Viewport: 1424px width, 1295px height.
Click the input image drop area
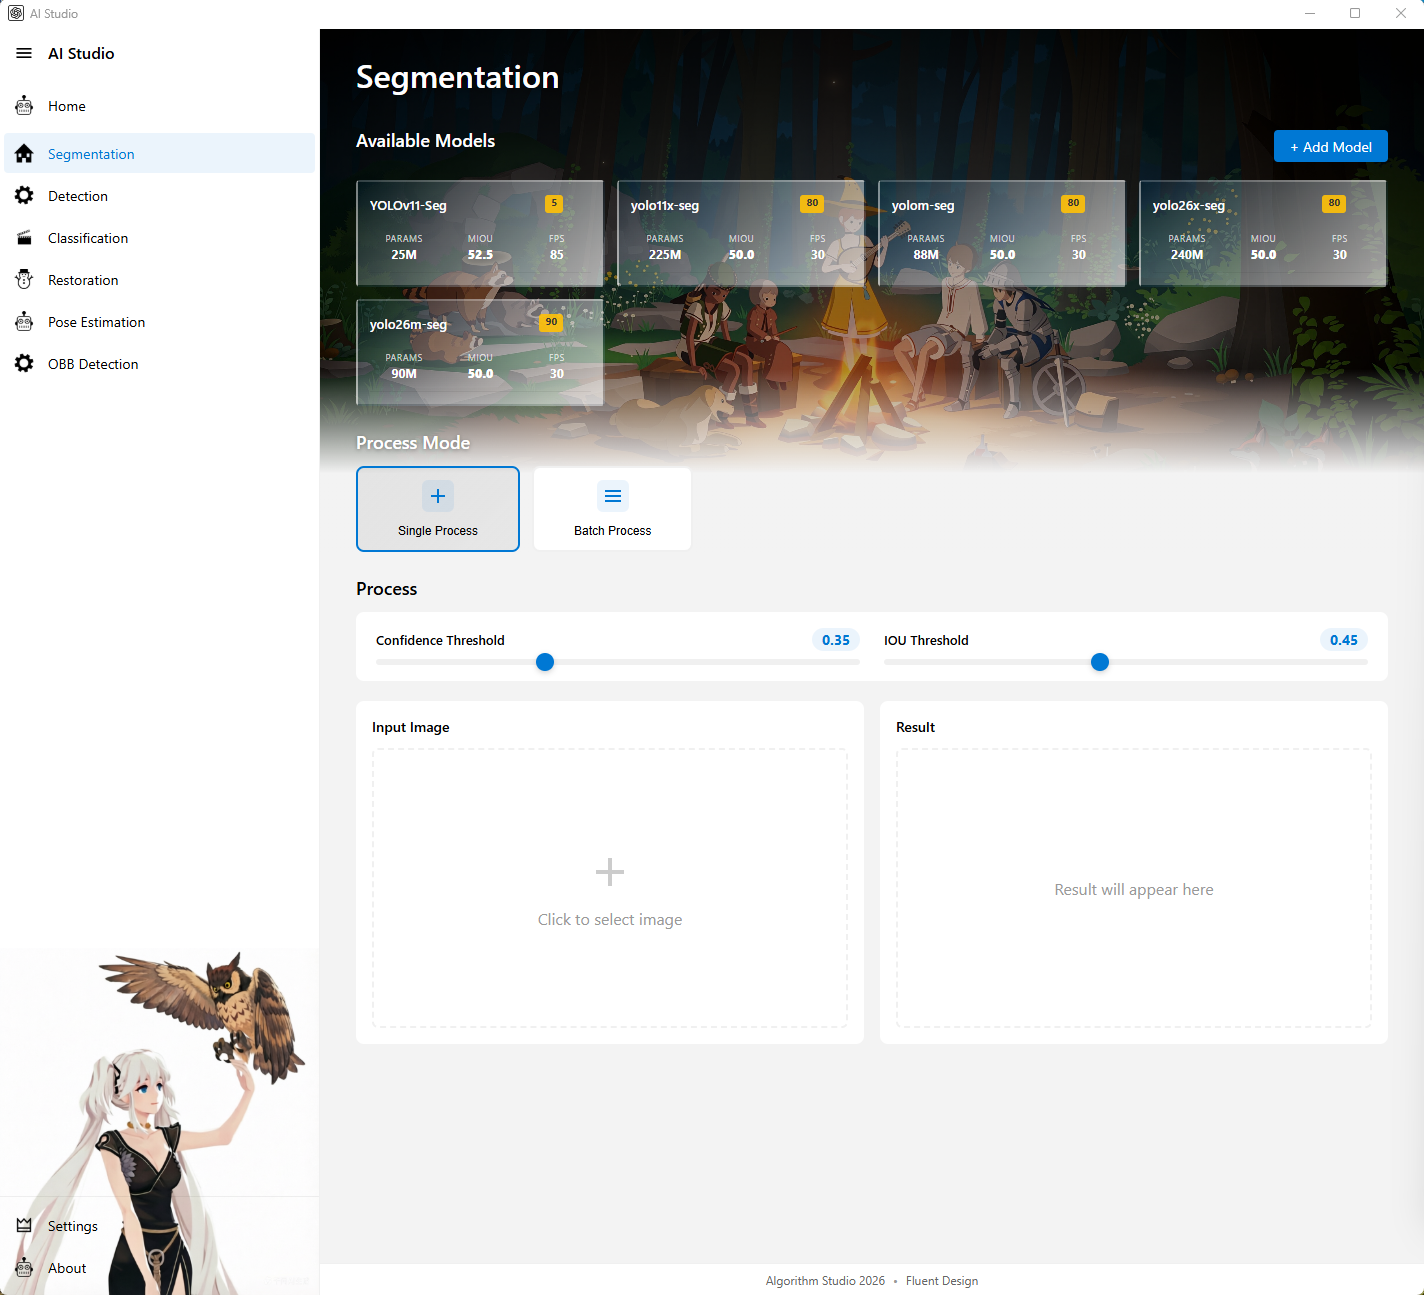coord(610,888)
